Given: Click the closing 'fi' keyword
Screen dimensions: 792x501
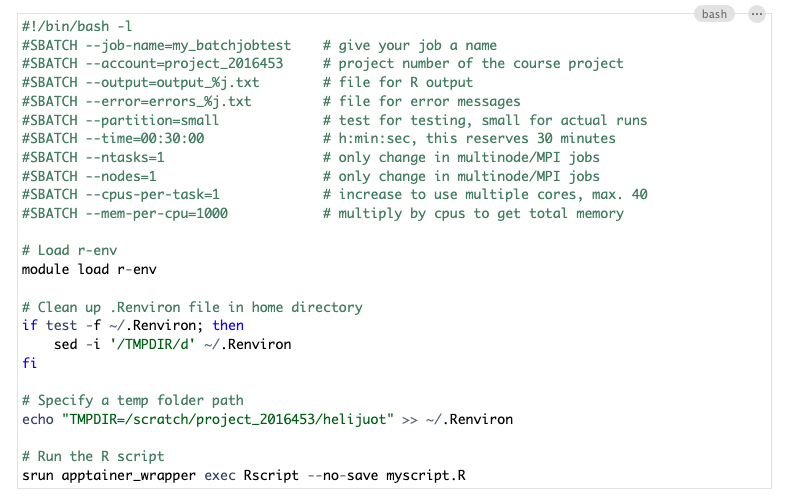Looking at the screenshot, I should [x=29, y=362].
